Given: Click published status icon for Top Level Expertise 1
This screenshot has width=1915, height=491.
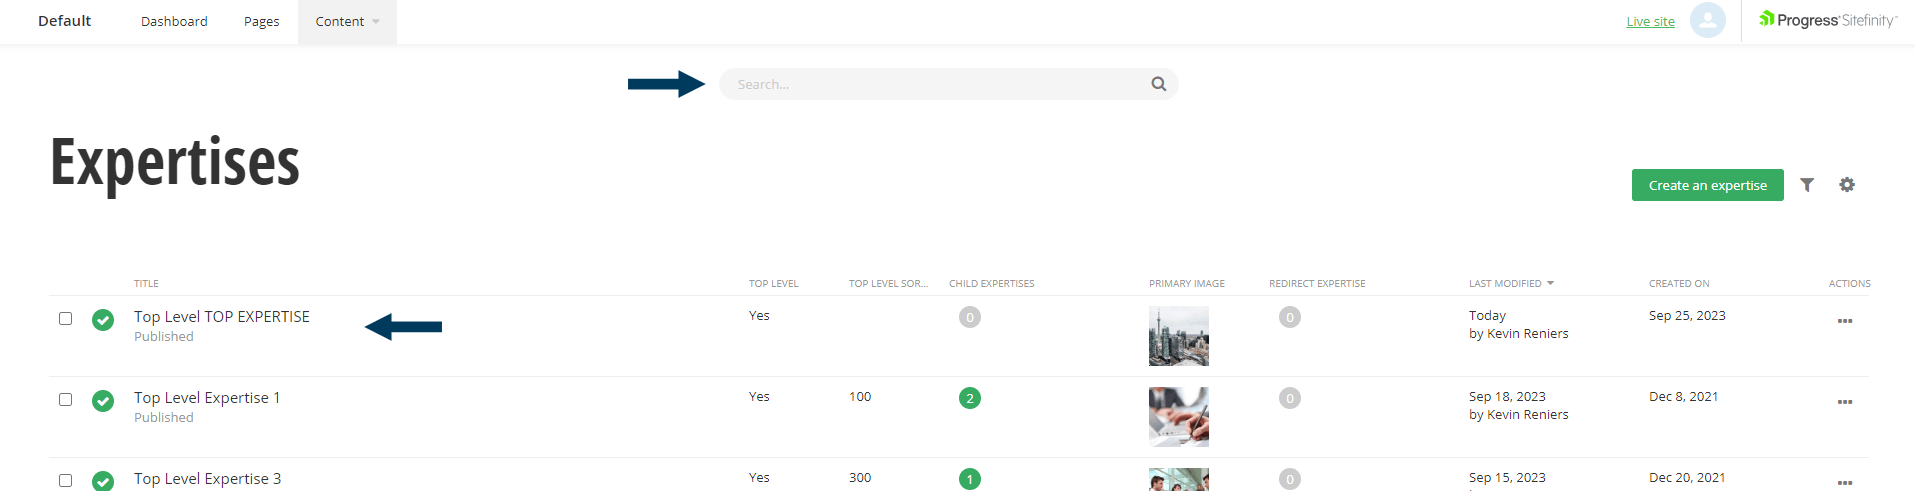Looking at the screenshot, I should tap(103, 401).
